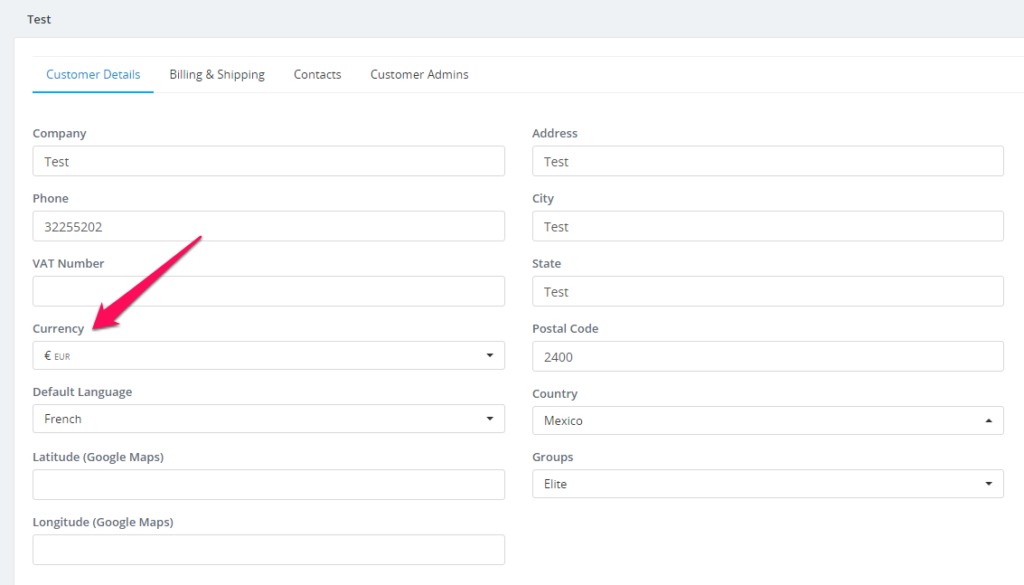The width and height of the screenshot is (1024, 585).
Task: Click the Default Language dropdown caret
Action: click(x=490, y=419)
